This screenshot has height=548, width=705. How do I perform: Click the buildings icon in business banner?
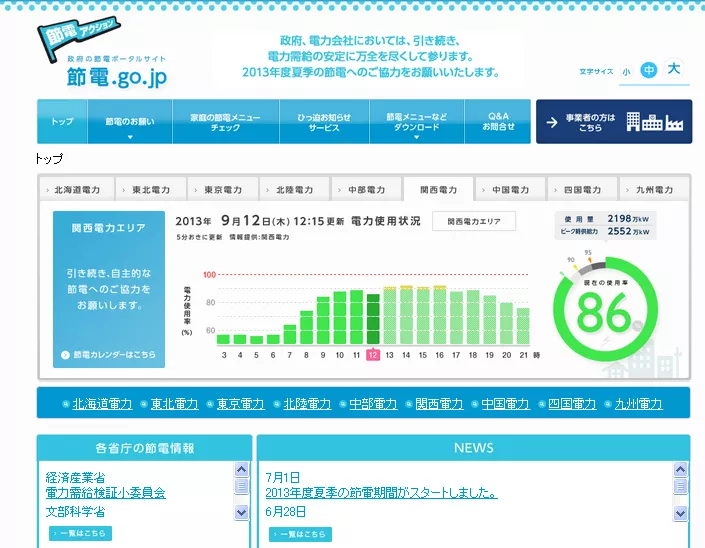click(655, 121)
